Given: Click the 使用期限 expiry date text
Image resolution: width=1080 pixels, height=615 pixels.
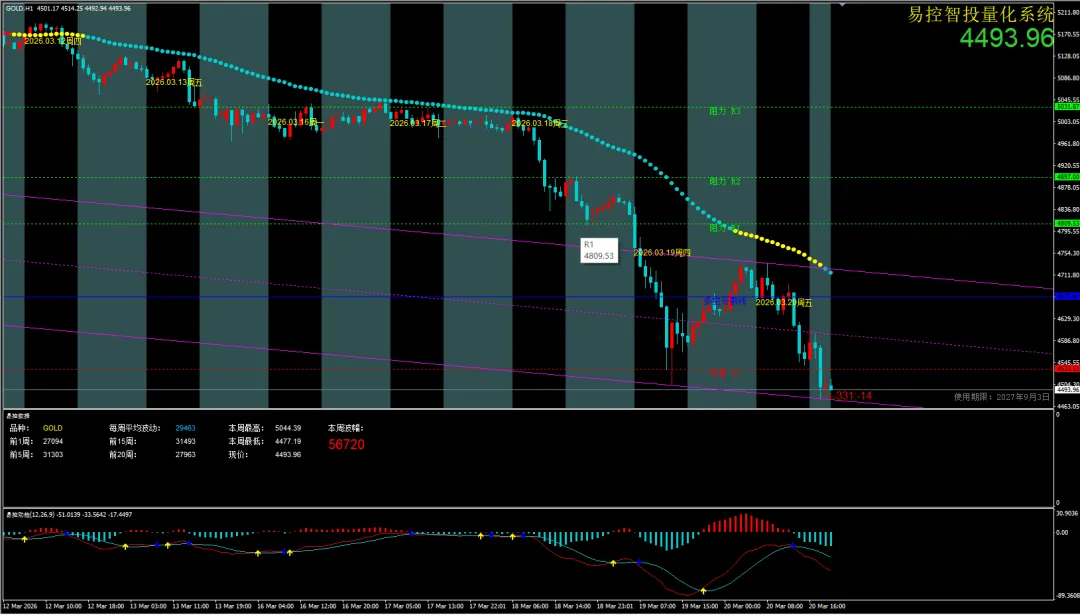Looking at the screenshot, I should [x=1001, y=397].
